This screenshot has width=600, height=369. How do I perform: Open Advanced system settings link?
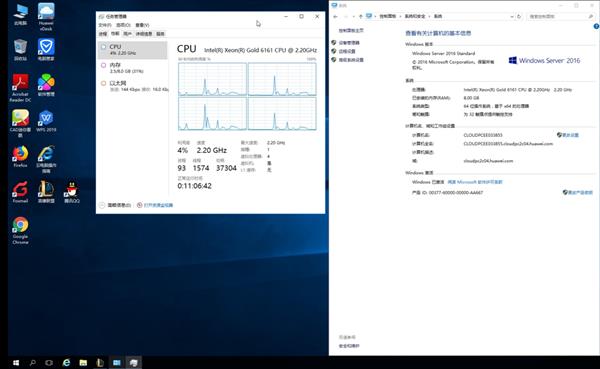point(351,60)
